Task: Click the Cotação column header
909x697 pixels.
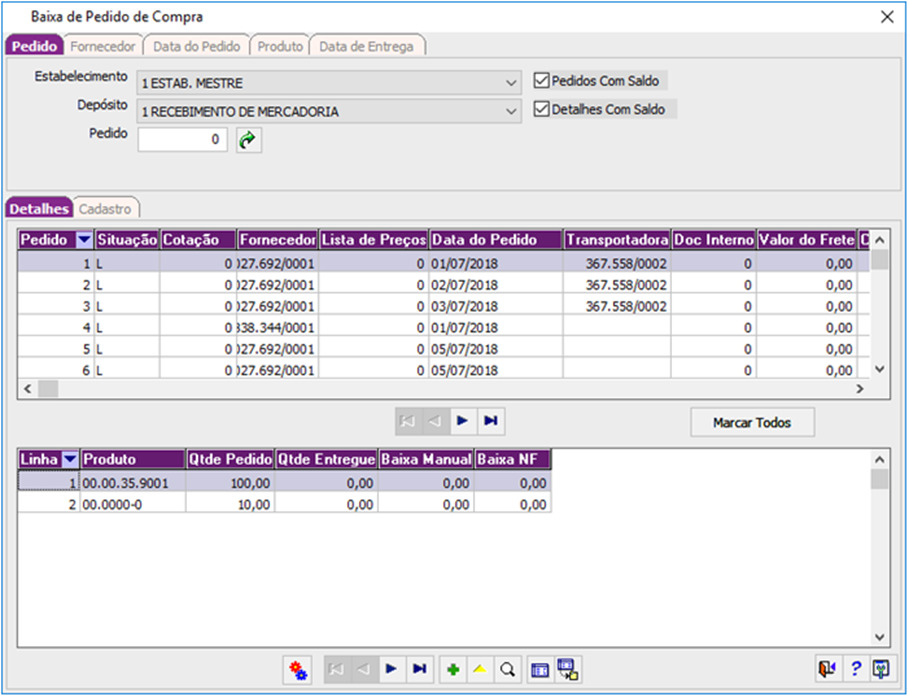Action: point(198,239)
